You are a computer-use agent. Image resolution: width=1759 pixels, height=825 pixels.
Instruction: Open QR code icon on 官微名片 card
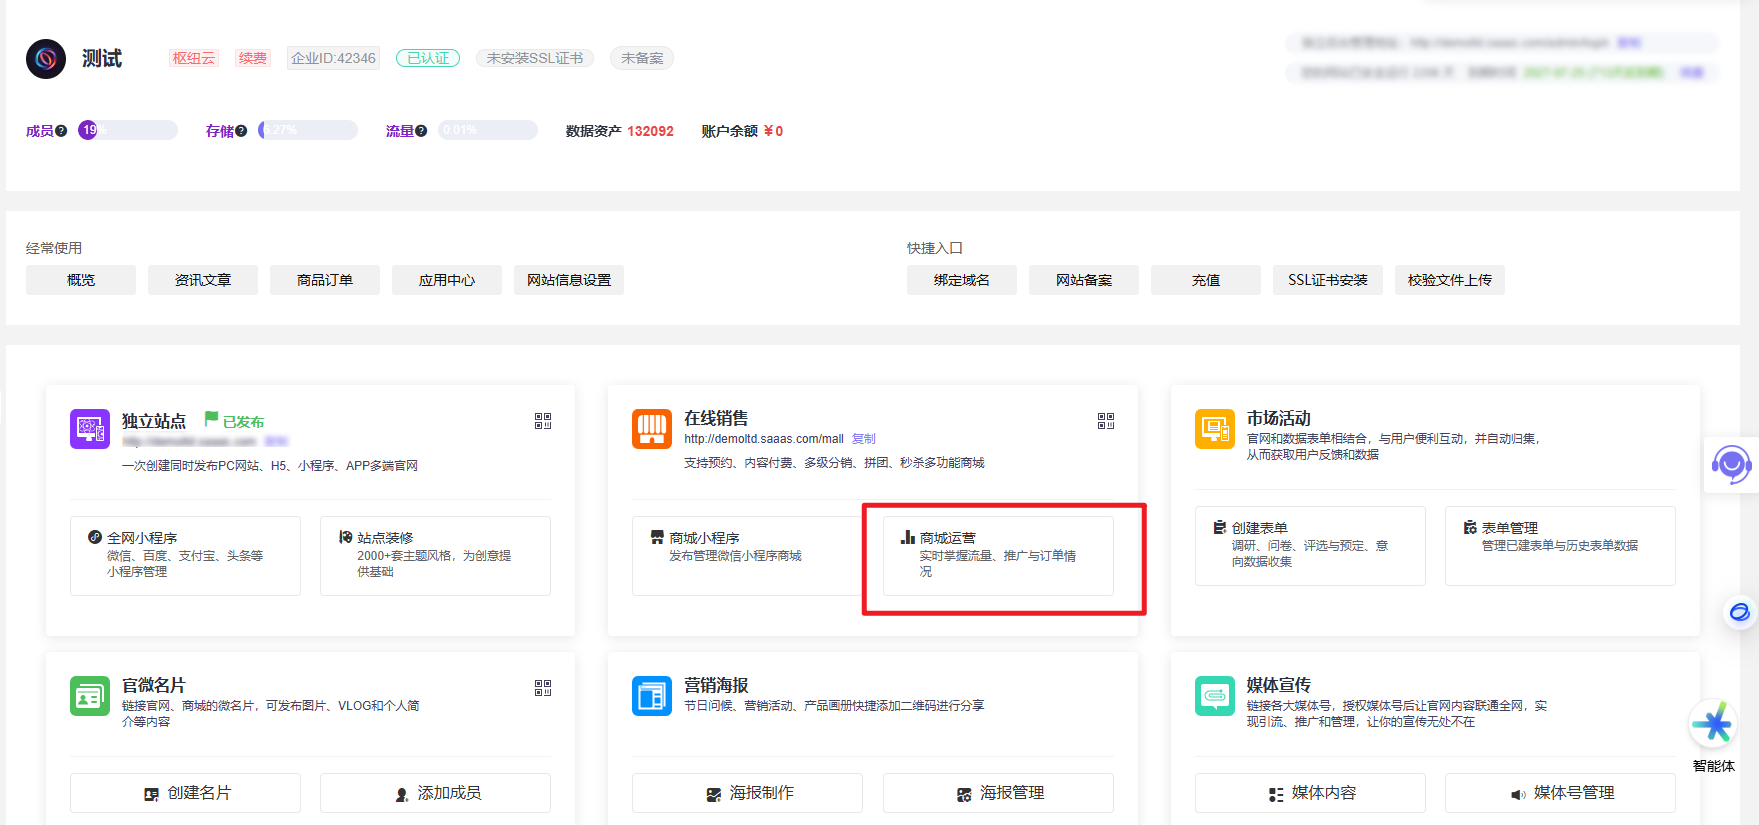pyautogui.click(x=543, y=688)
